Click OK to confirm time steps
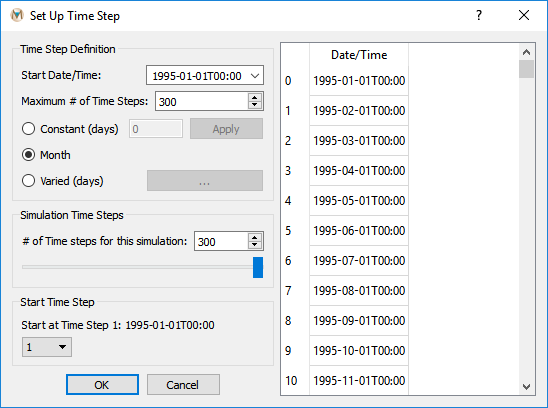This screenshot has width=548, height=408. [x=102, y=385]
